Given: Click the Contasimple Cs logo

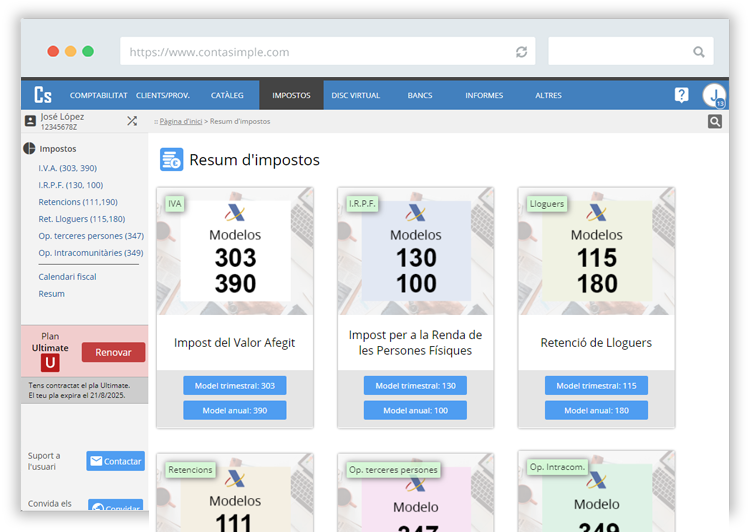Looking at the screenshot, I should (43, 95).
